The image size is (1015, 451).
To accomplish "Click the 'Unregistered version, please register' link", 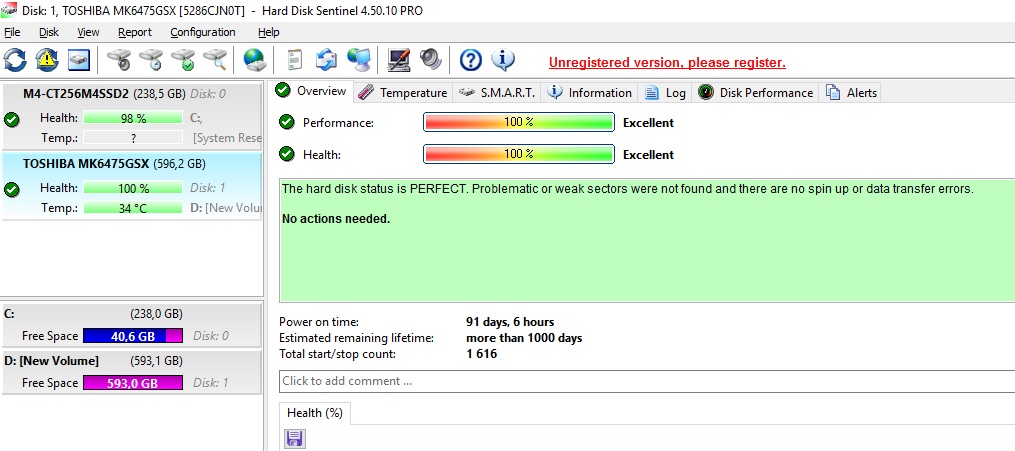I will pyautogui.click(x=667, y=63).
